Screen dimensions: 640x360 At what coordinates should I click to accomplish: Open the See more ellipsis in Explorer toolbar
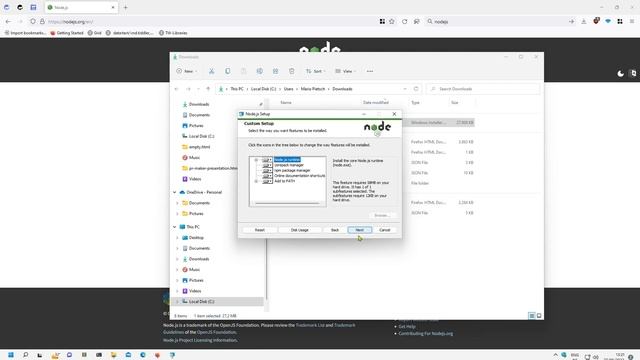tap(370, 71)
